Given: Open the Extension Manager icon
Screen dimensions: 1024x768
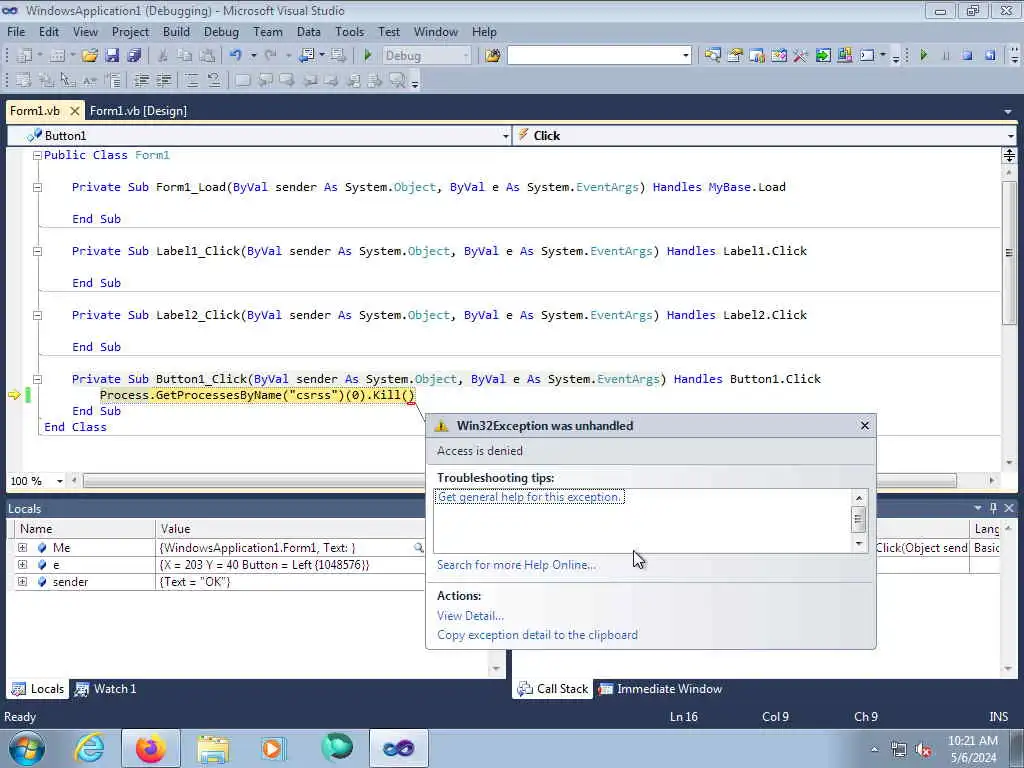Looking at the screenshot, I should (844, 56).
